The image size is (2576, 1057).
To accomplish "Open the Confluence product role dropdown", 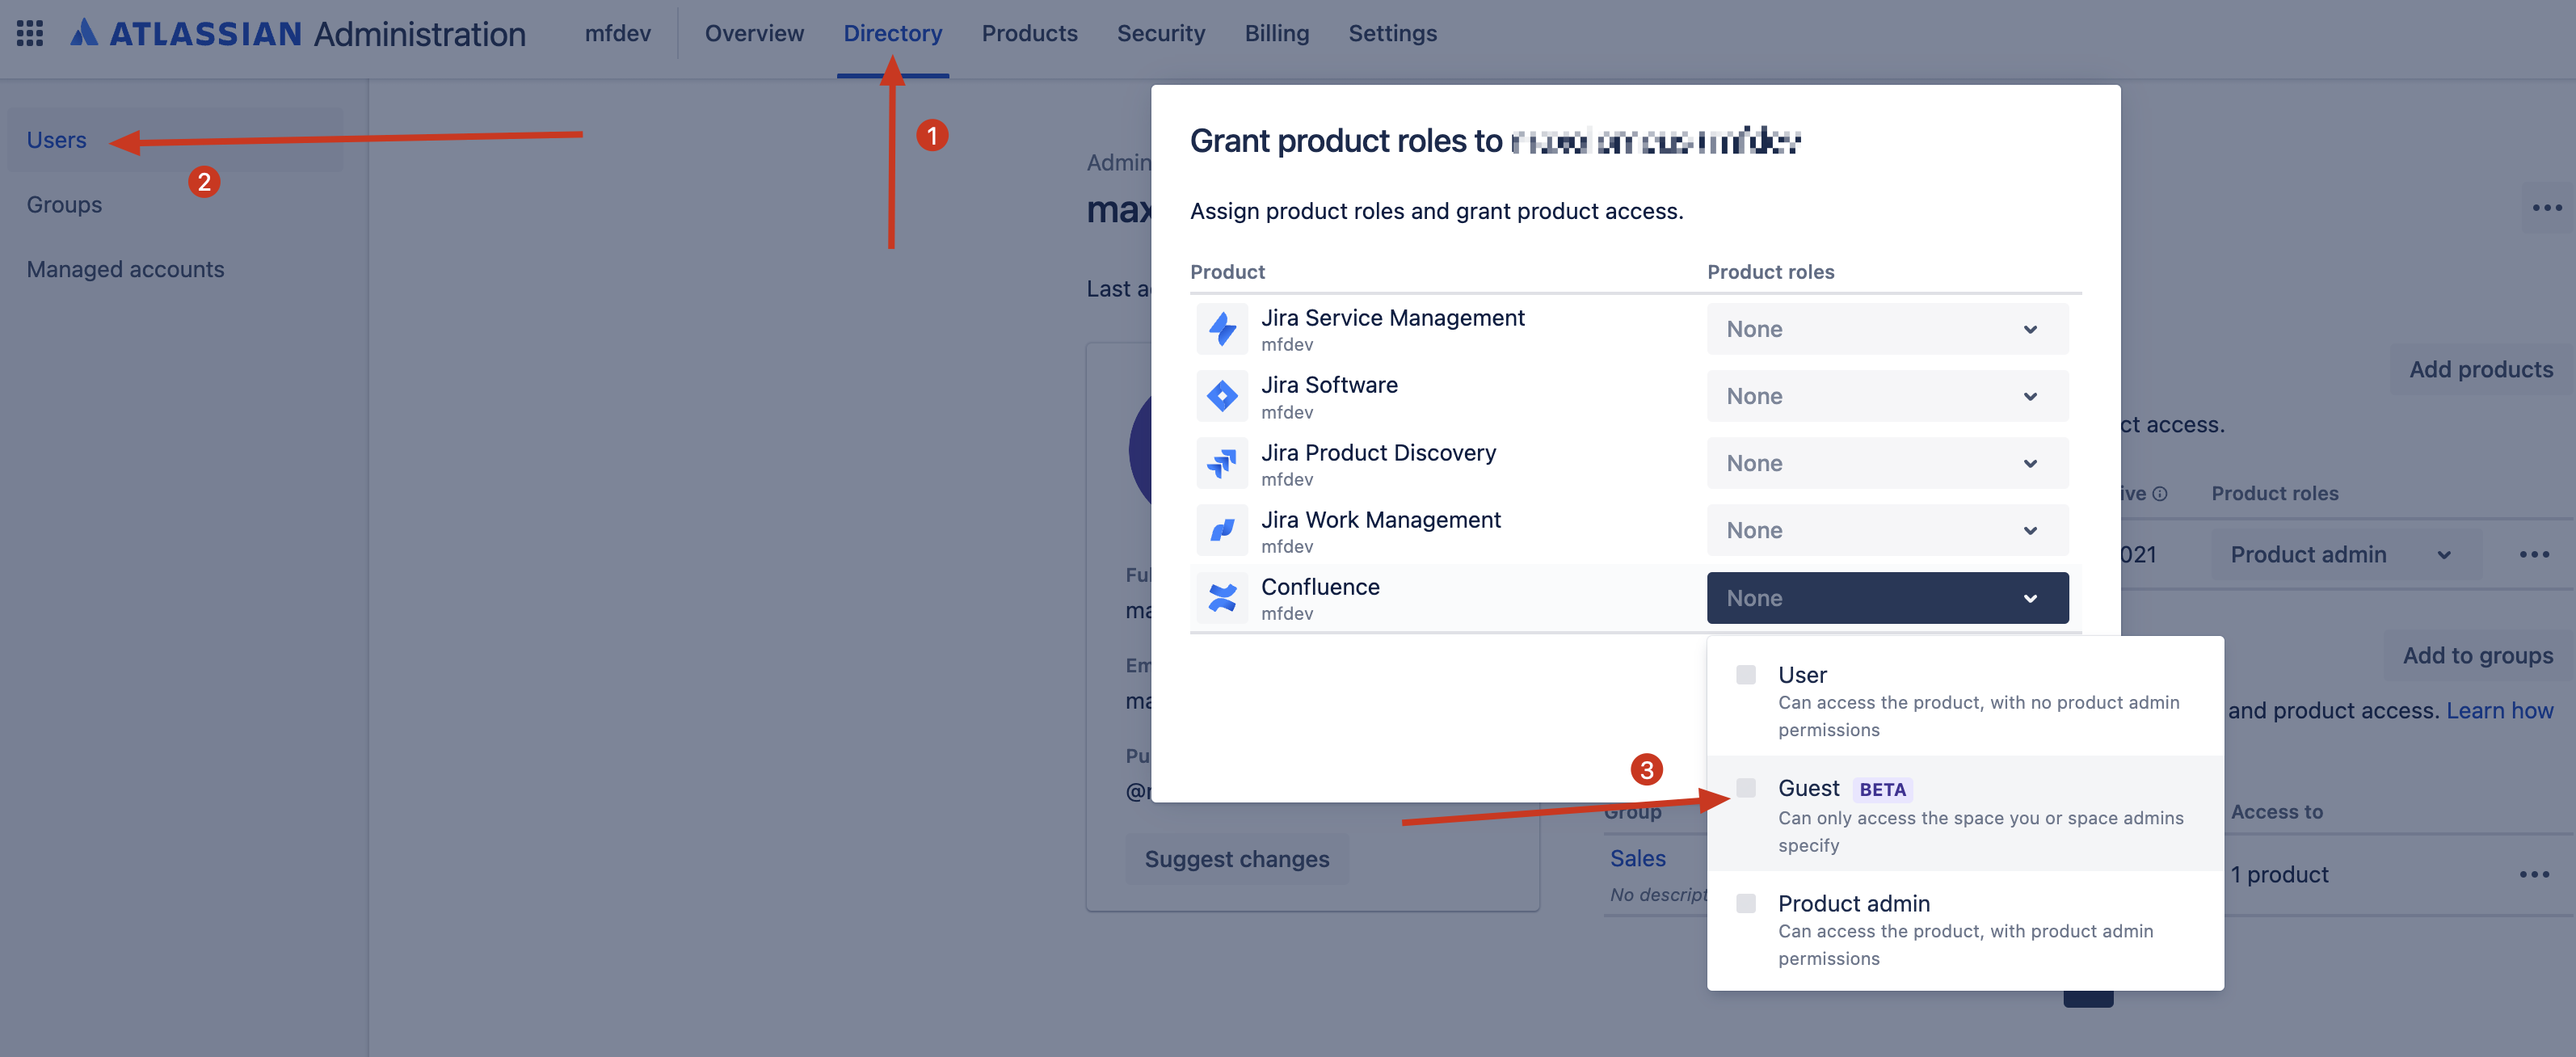I will coord(1886,597).
